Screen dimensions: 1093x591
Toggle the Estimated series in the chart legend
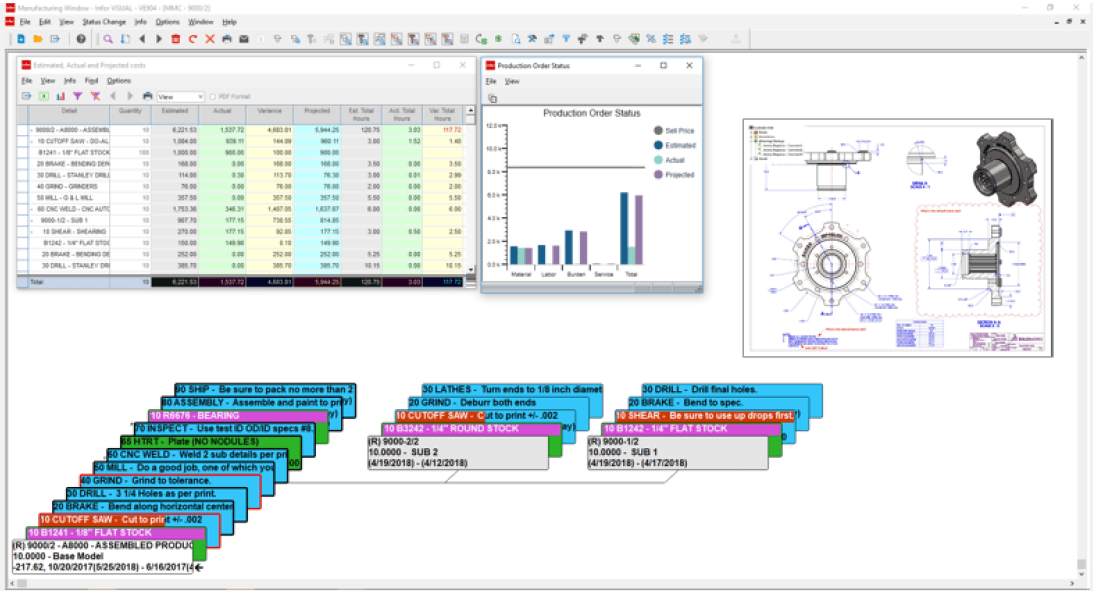(658, 145)
